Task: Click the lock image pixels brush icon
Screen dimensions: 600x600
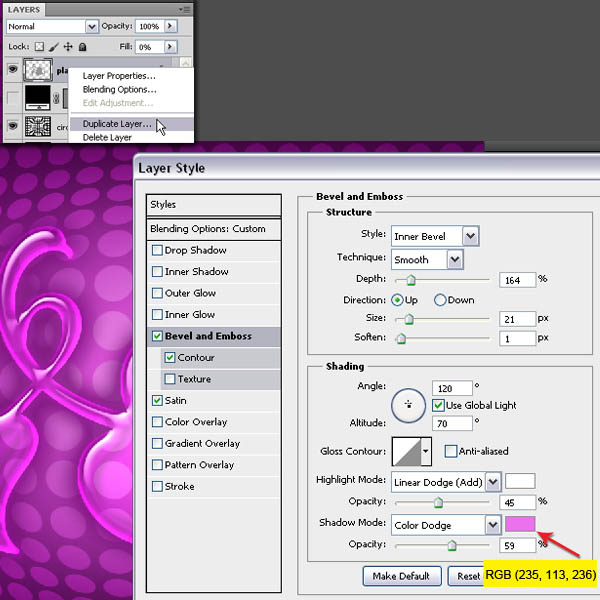Action: tap(53, 46)
